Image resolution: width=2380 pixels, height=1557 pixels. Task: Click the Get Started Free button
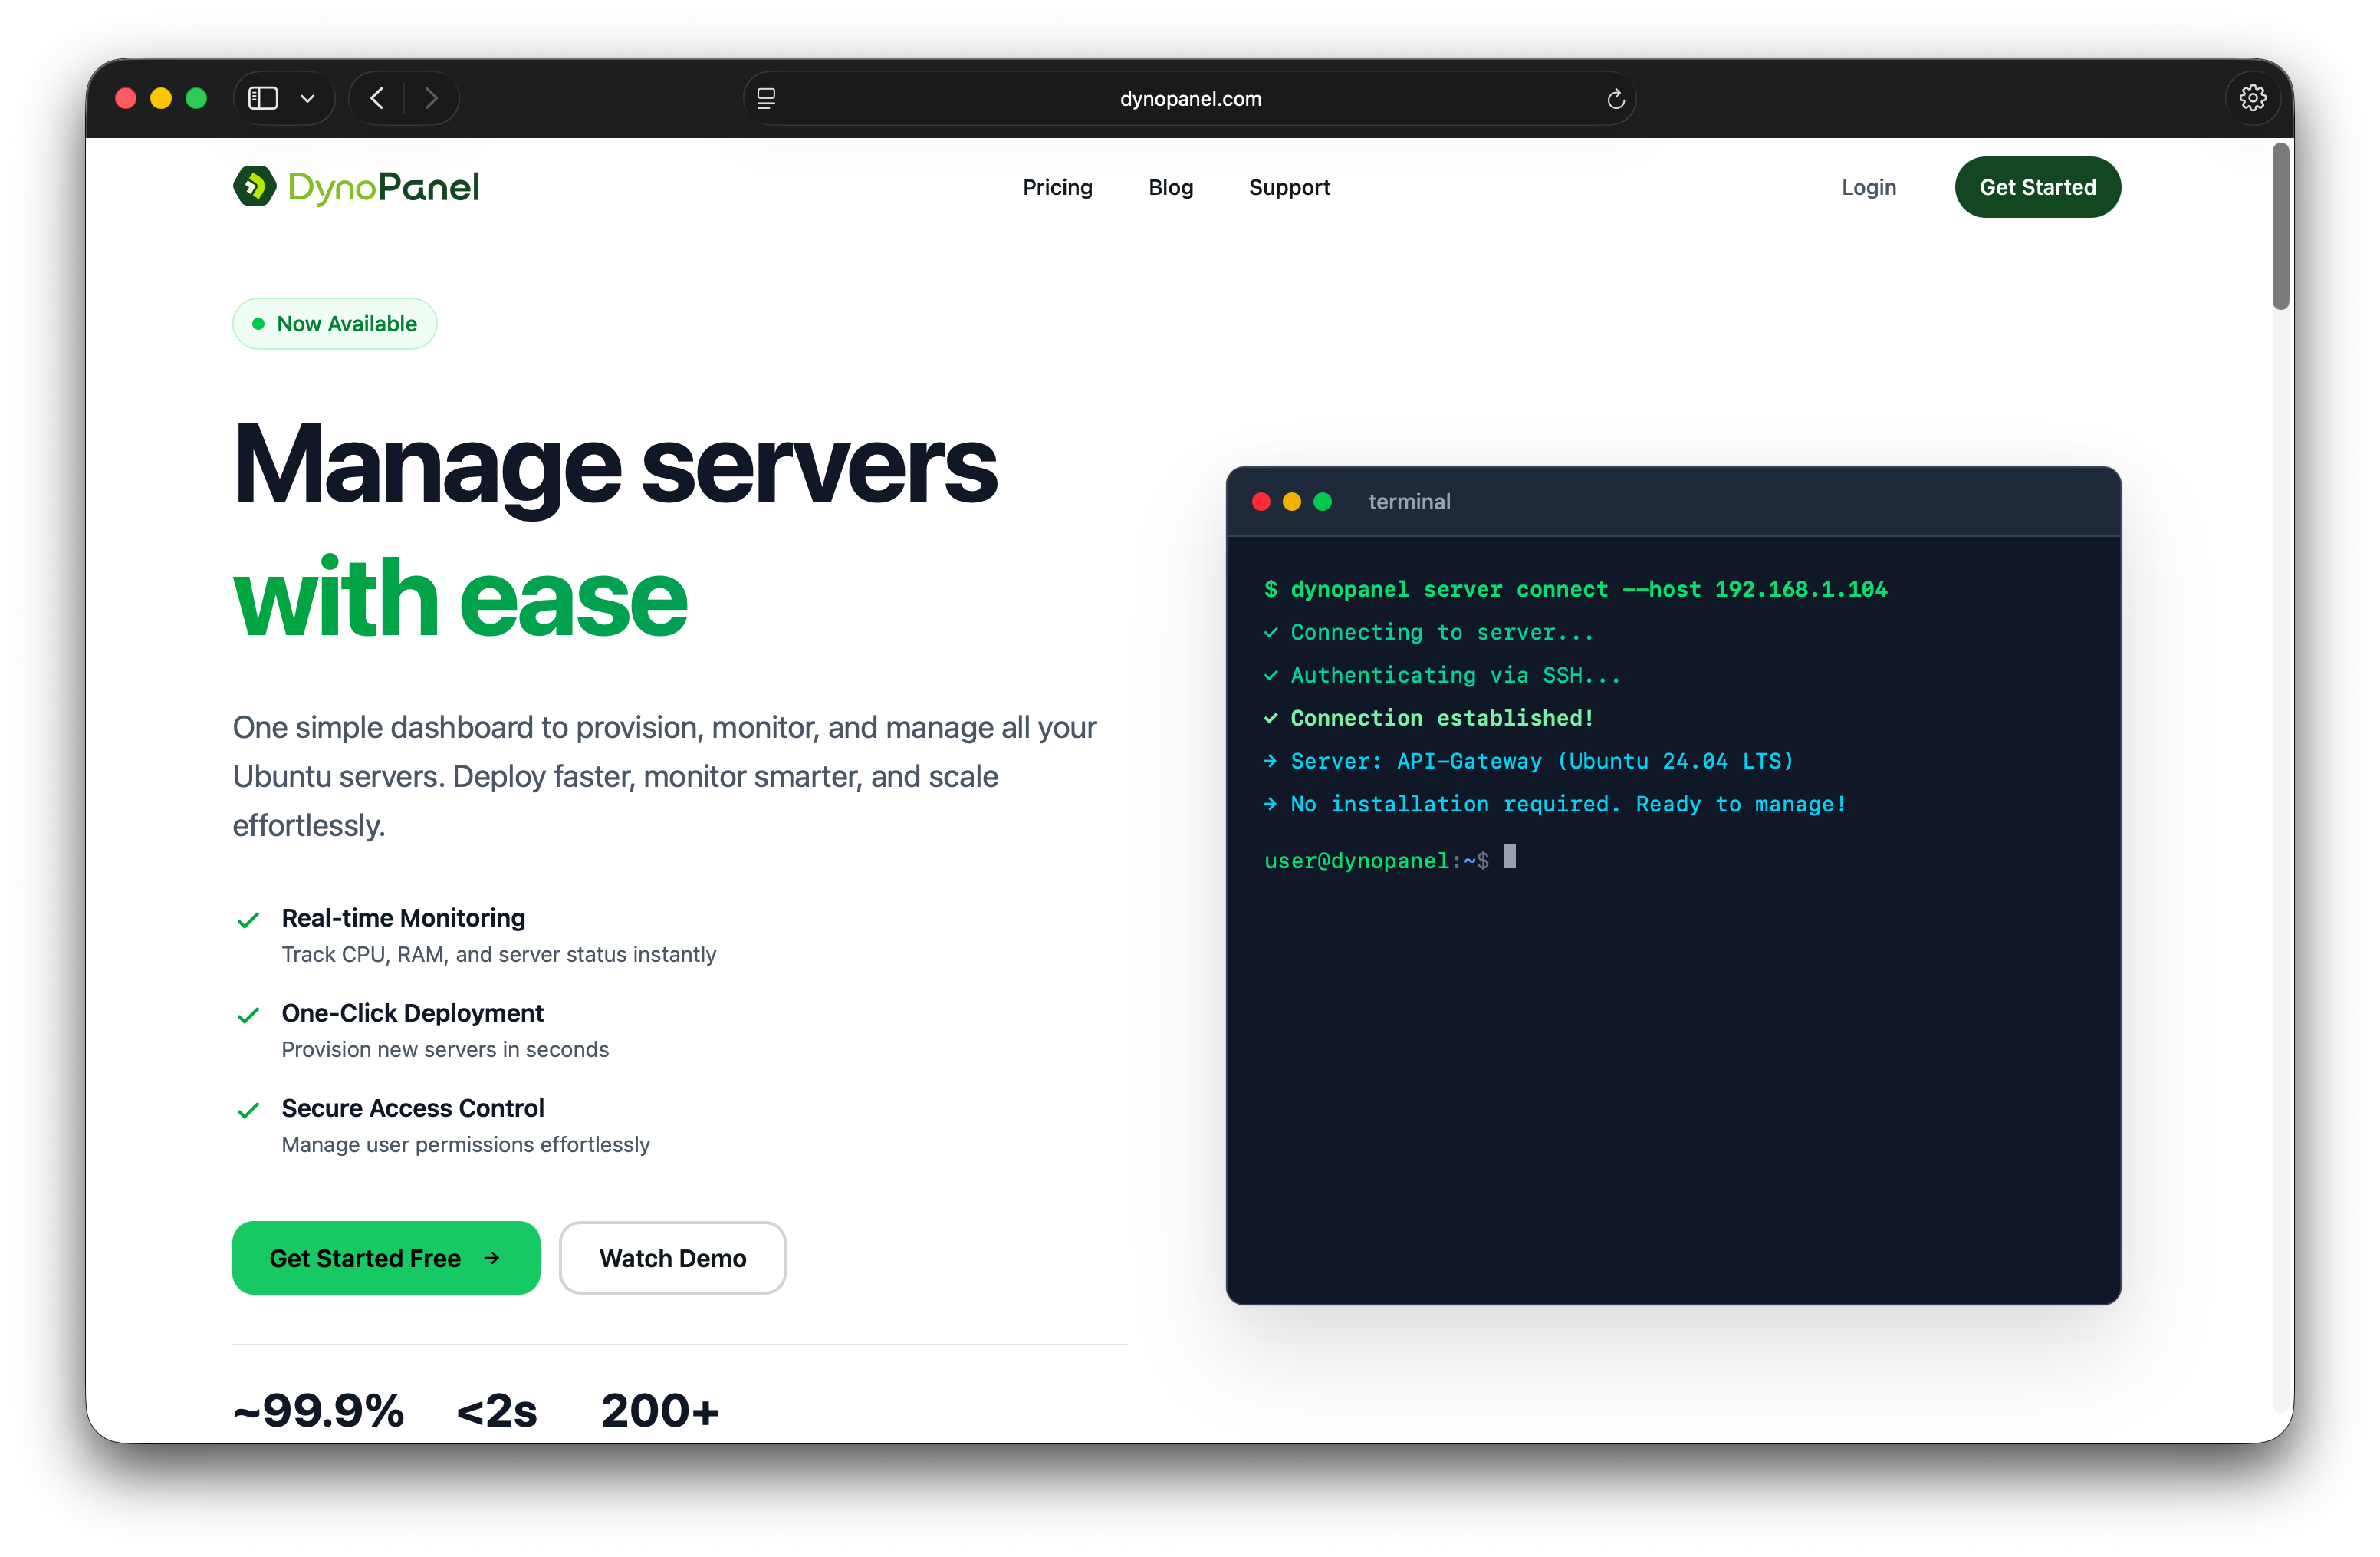click(x=386, y=1257)
